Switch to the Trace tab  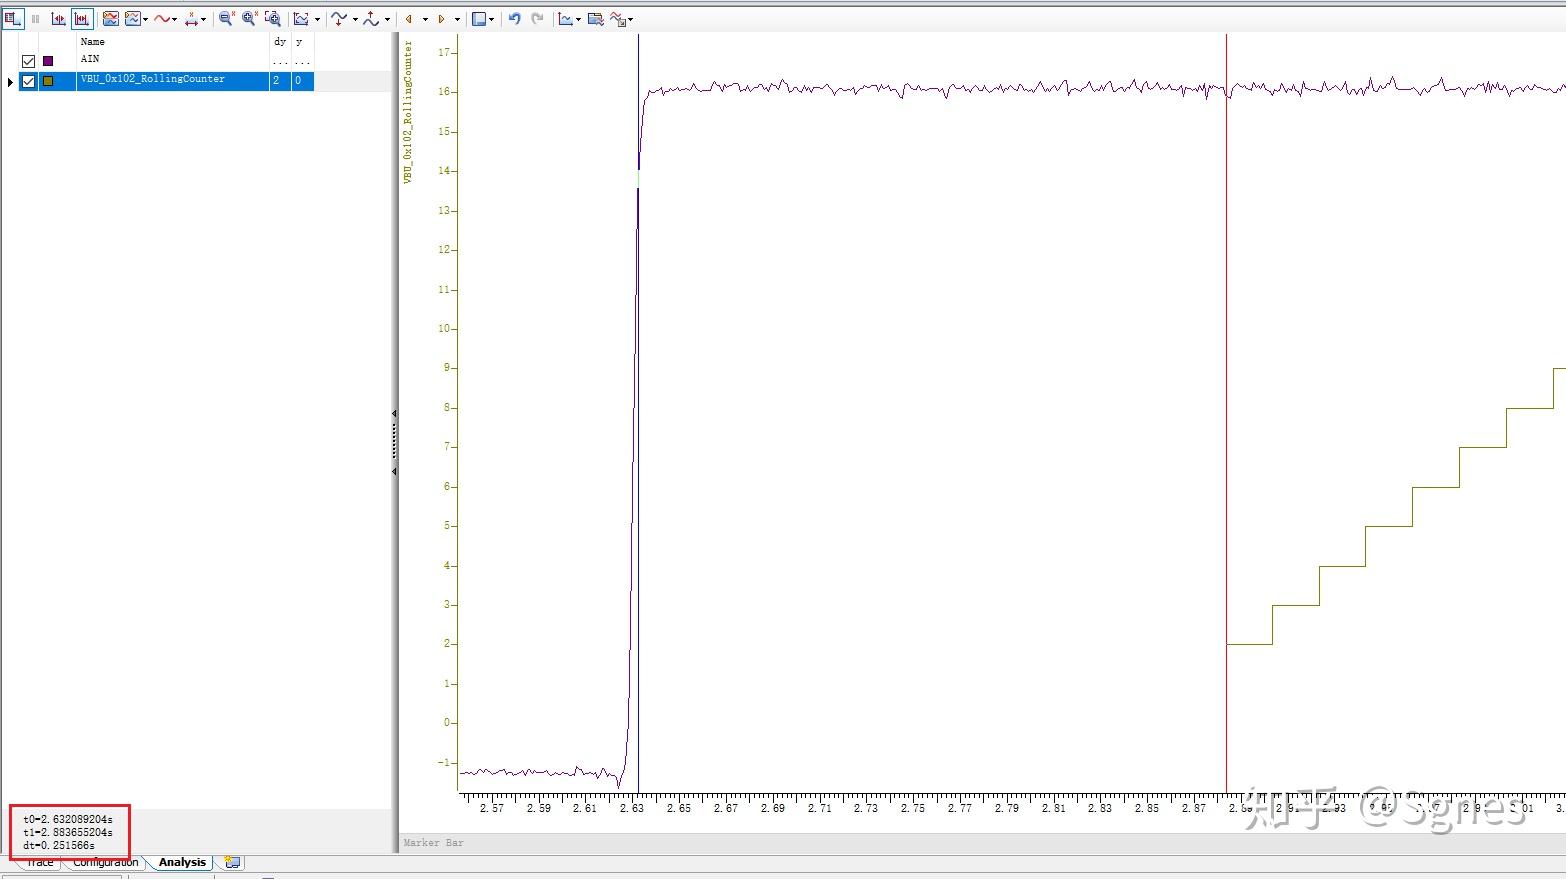38,862
